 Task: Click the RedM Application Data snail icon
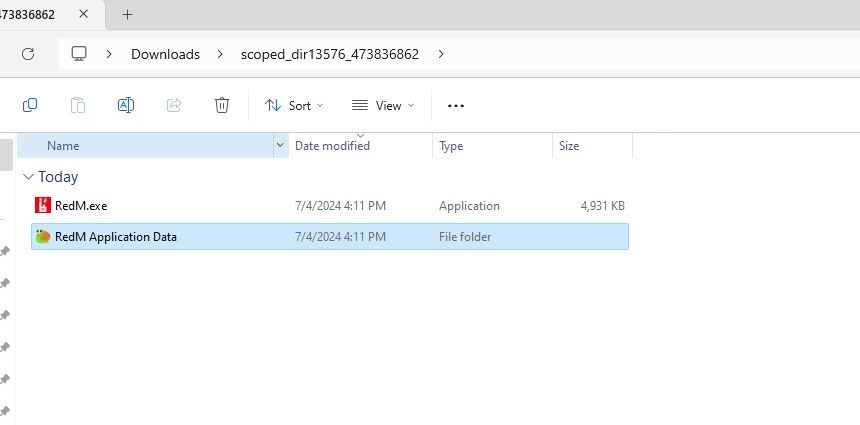pos(43,236)
